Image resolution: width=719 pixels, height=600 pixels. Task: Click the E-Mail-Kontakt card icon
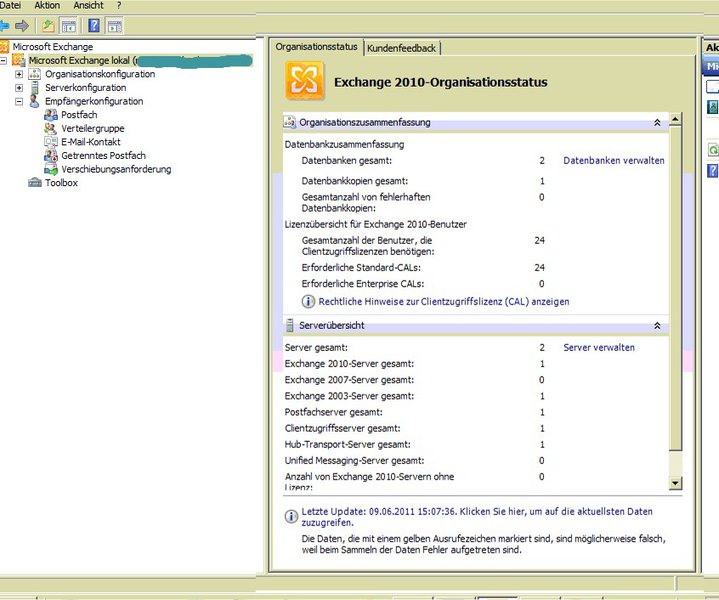click(x=50, y=142)
